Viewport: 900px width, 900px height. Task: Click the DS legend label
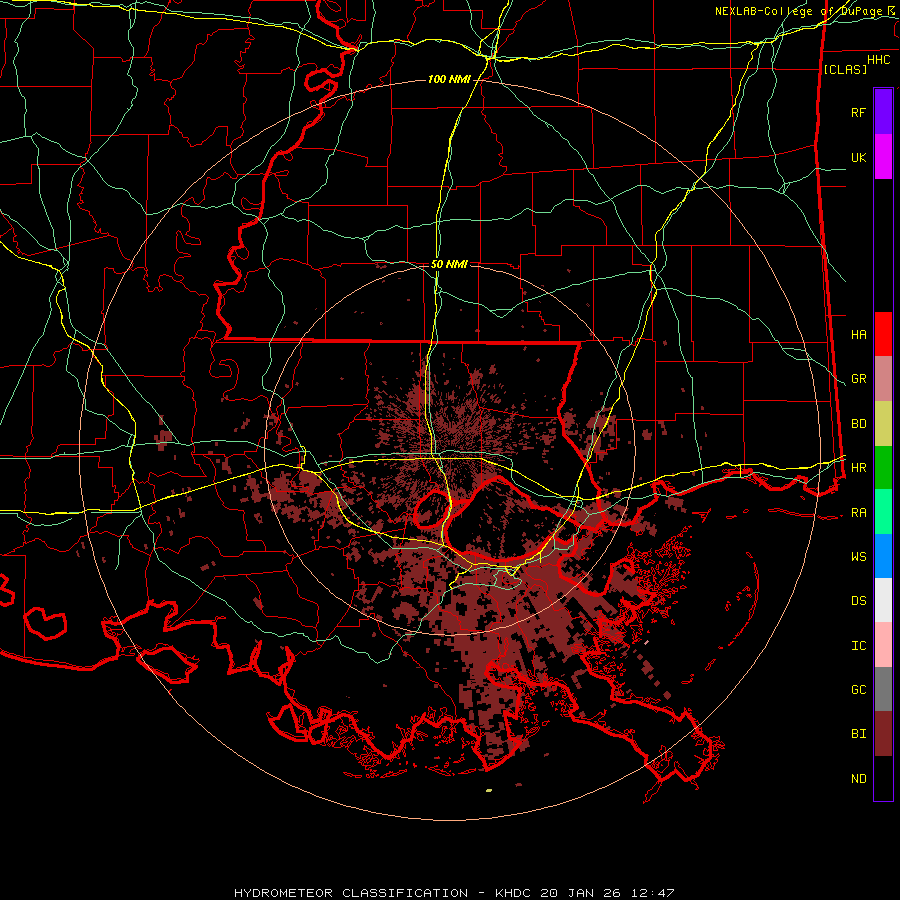click(859, 601)
